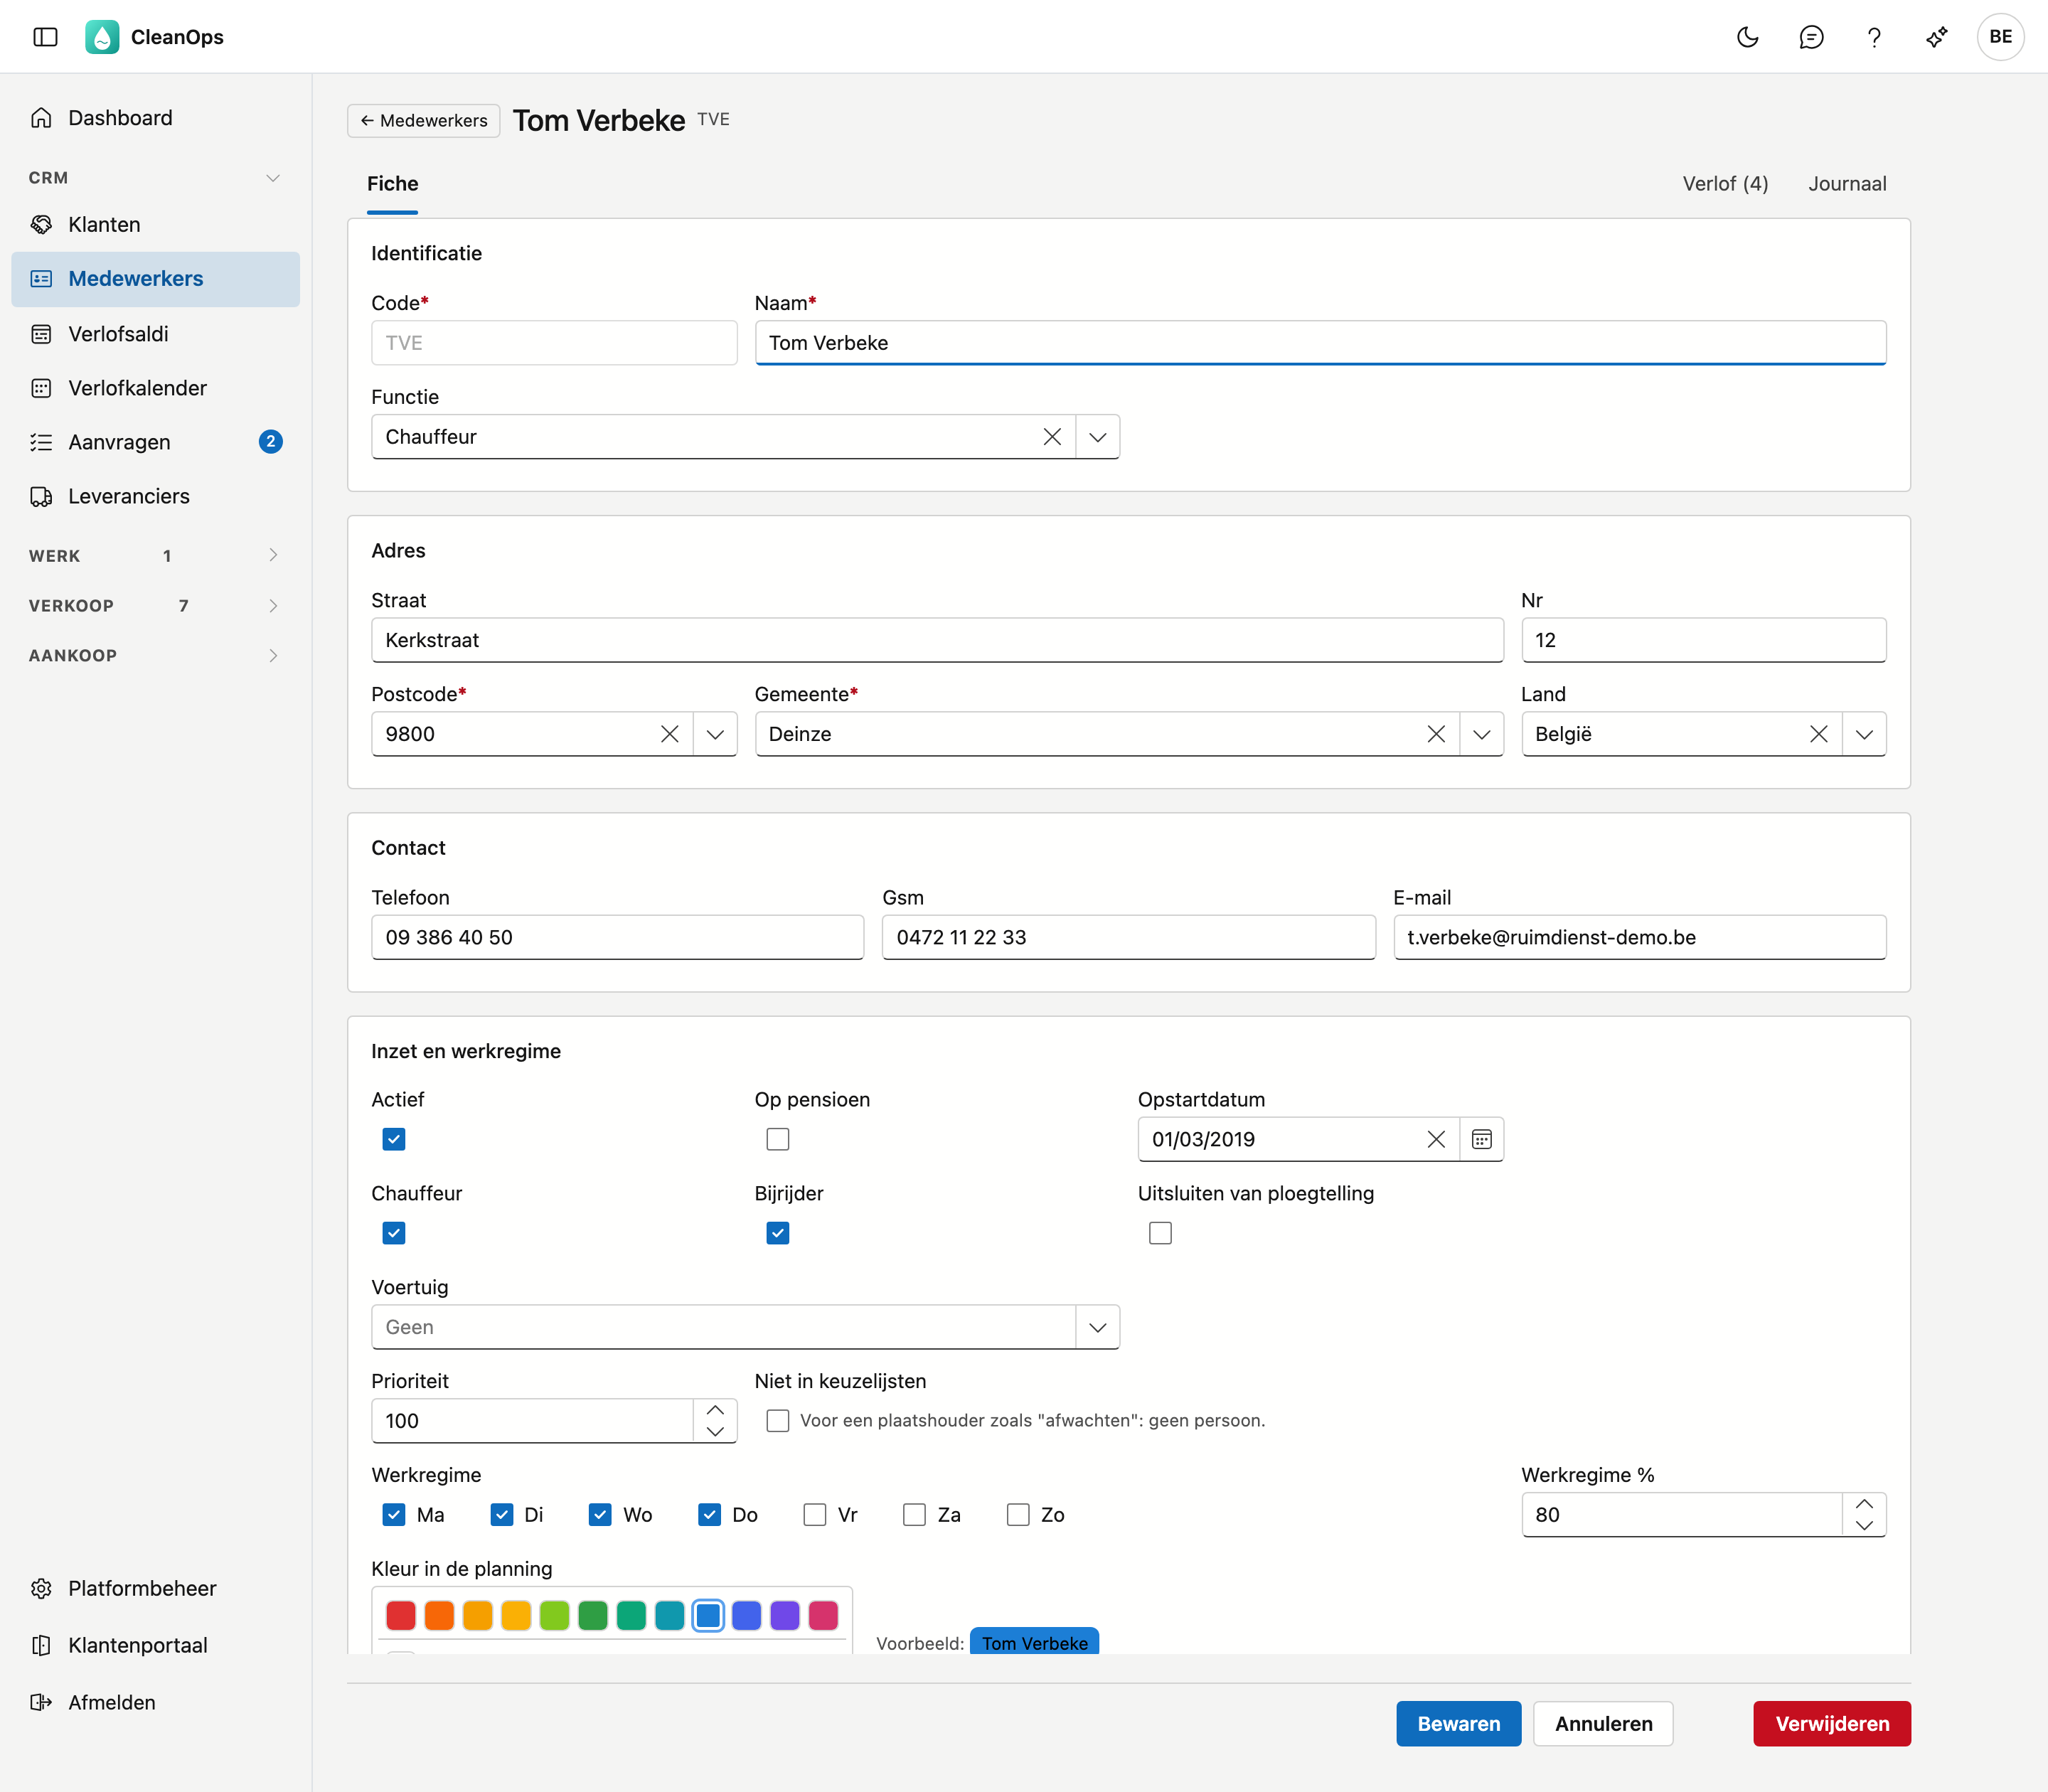This screenshot has width=2048, height=1792.
Task: Open Platformbeheer settings
Action: (155, 1588)
